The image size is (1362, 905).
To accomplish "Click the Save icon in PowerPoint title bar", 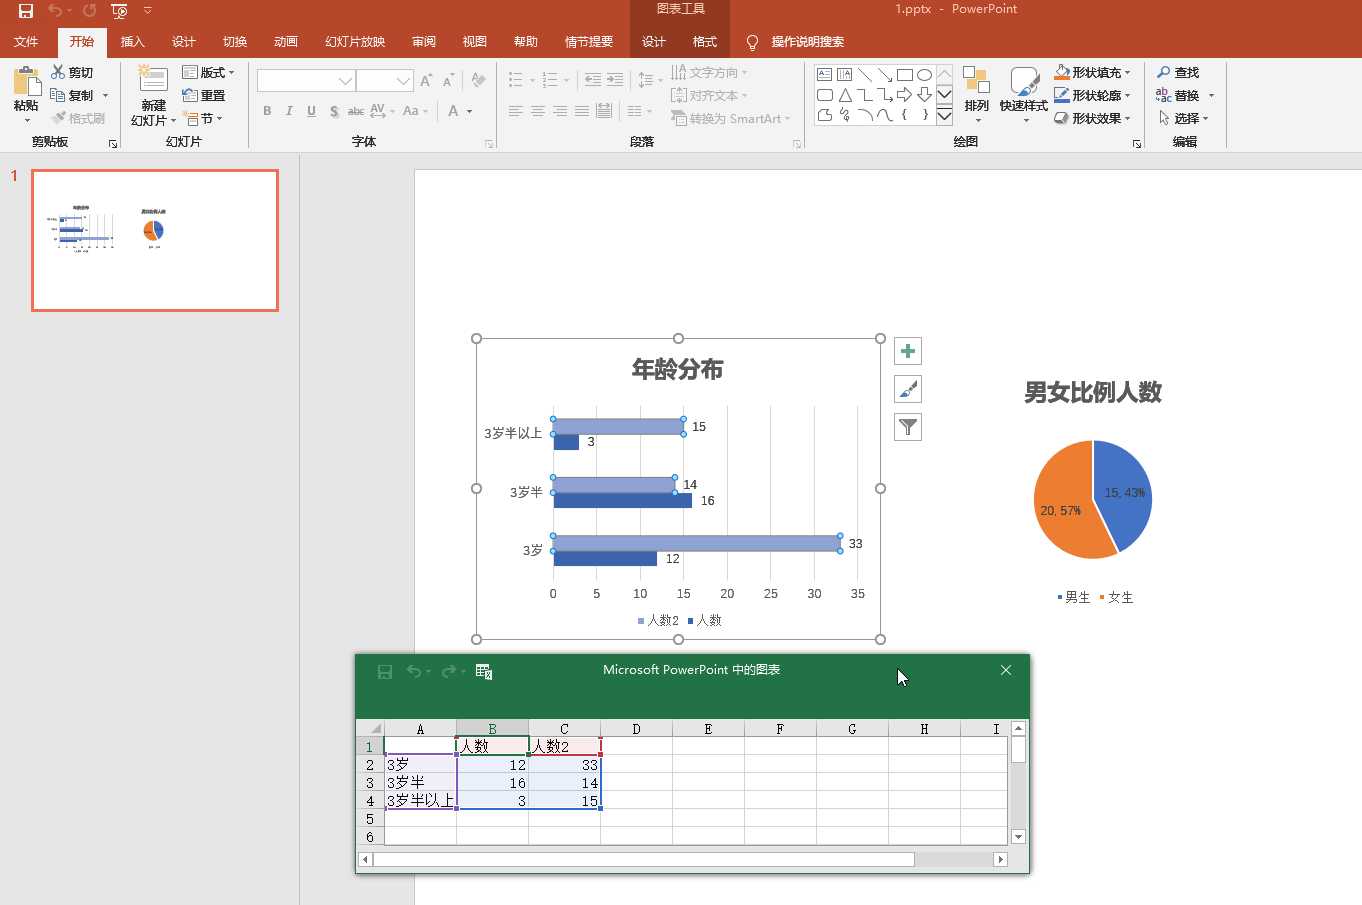I will point(26,11).
